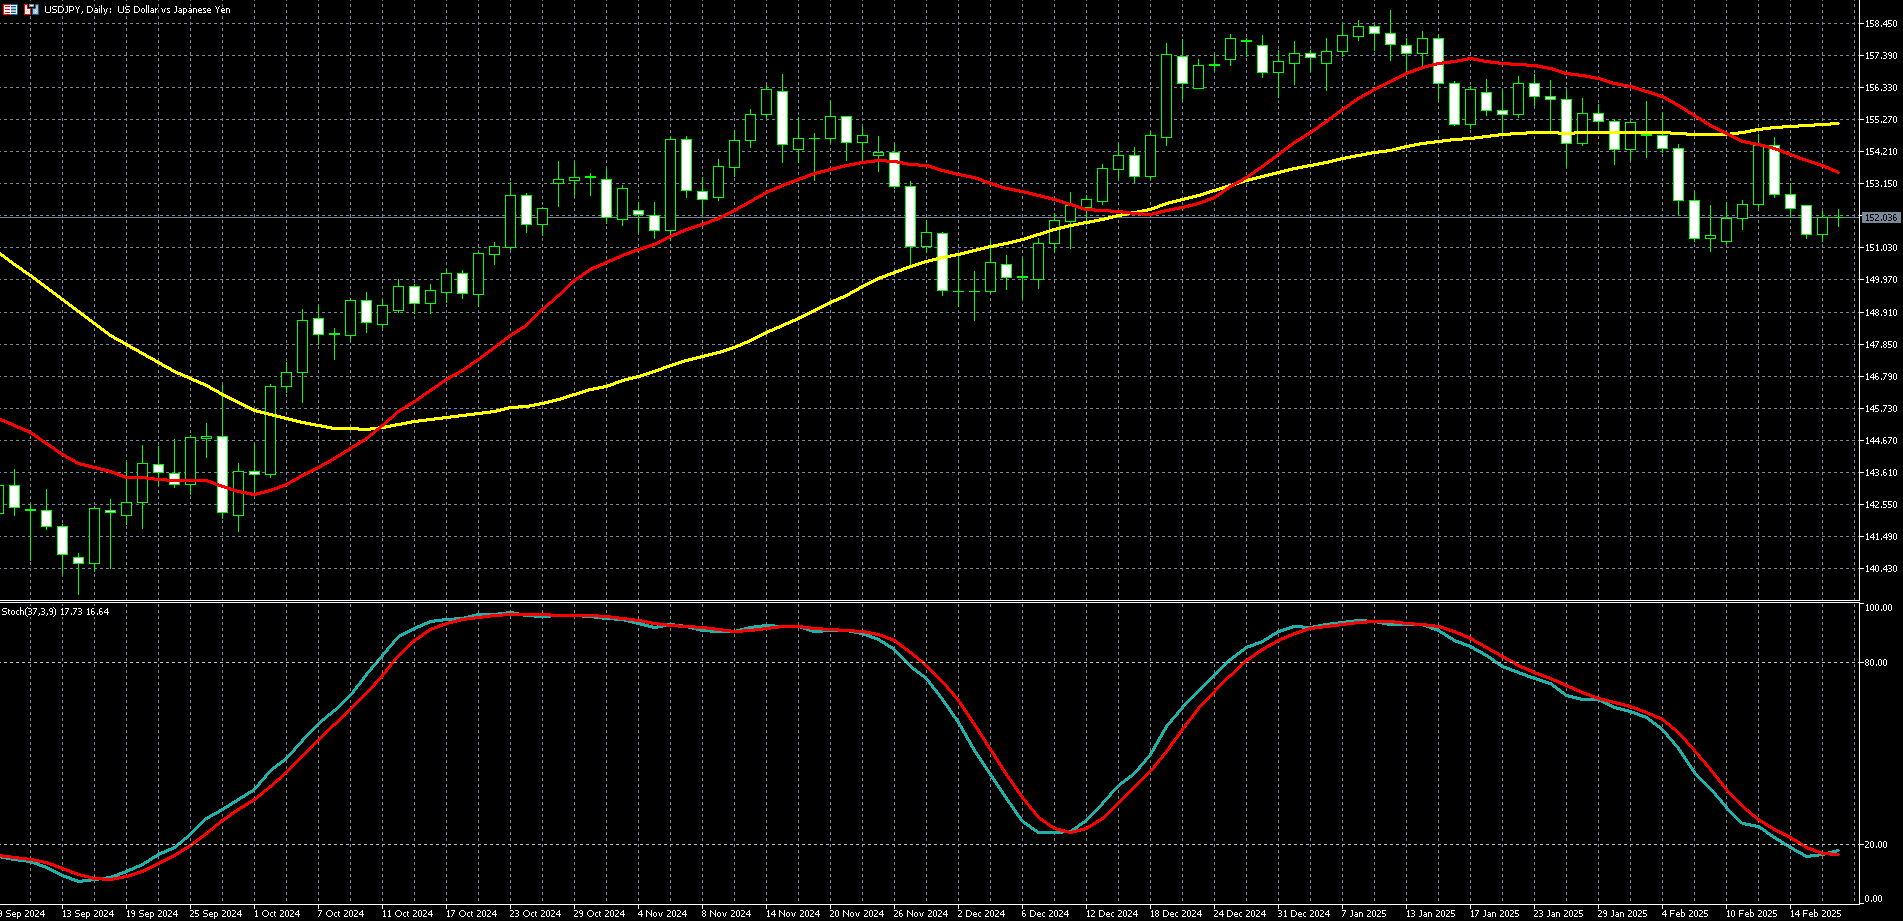Click the 23 Jan 2025 date label
The height and width of the screenshot is (921, 1903).
[1559, 914]
